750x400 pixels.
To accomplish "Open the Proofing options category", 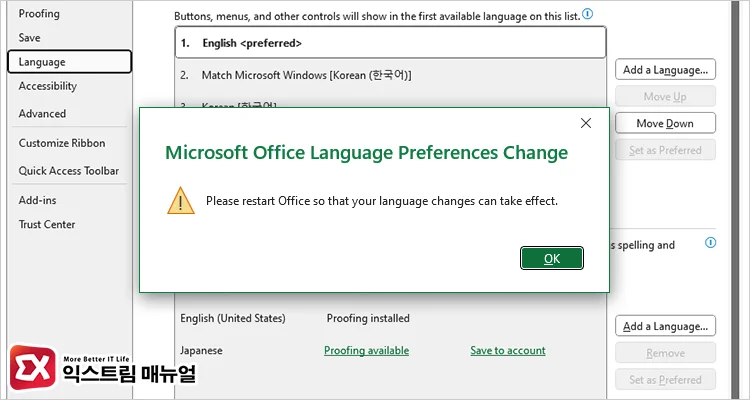I will [39, 14].
